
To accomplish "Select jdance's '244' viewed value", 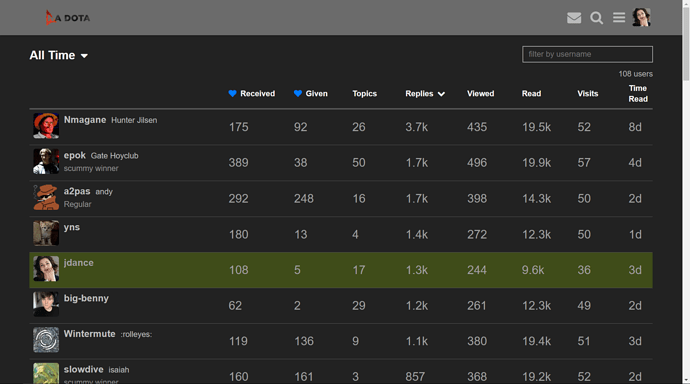I will pos(477,270).
